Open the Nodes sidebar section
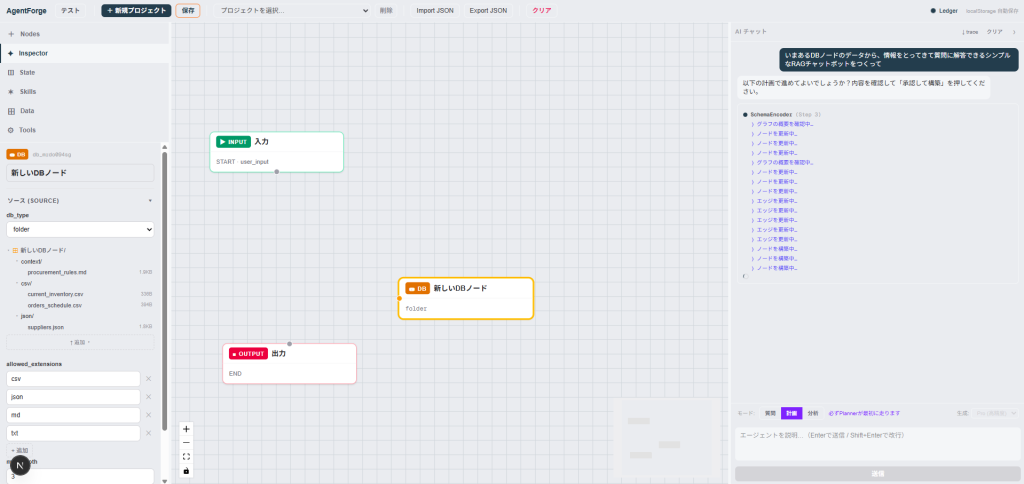The height and width of the screenshot is (484, 1024). click(84, 33)
